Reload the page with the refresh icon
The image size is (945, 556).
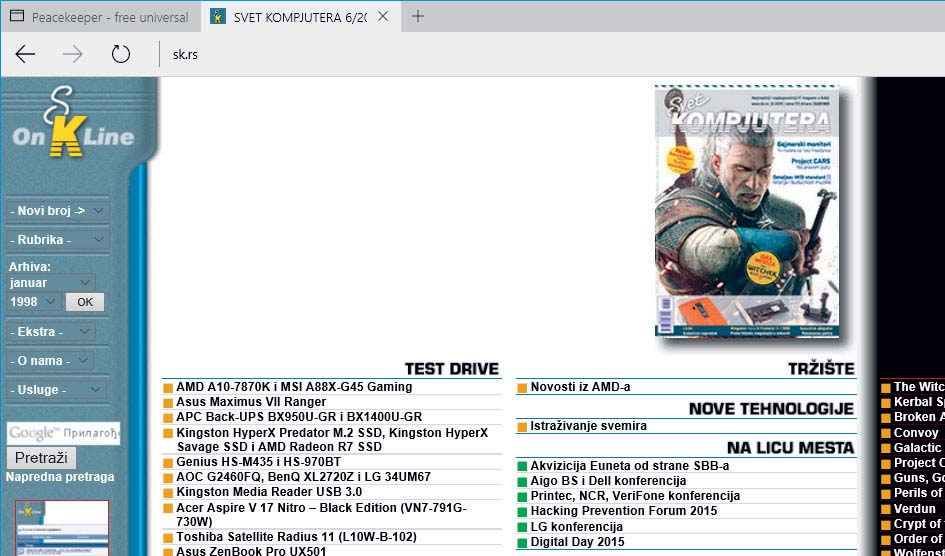[x=121, y=54]
